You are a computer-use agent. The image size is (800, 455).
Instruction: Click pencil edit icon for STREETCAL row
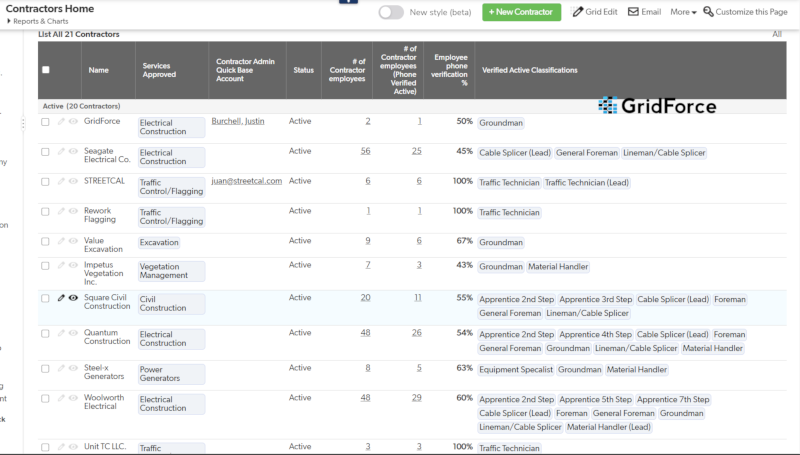point(61,181)
